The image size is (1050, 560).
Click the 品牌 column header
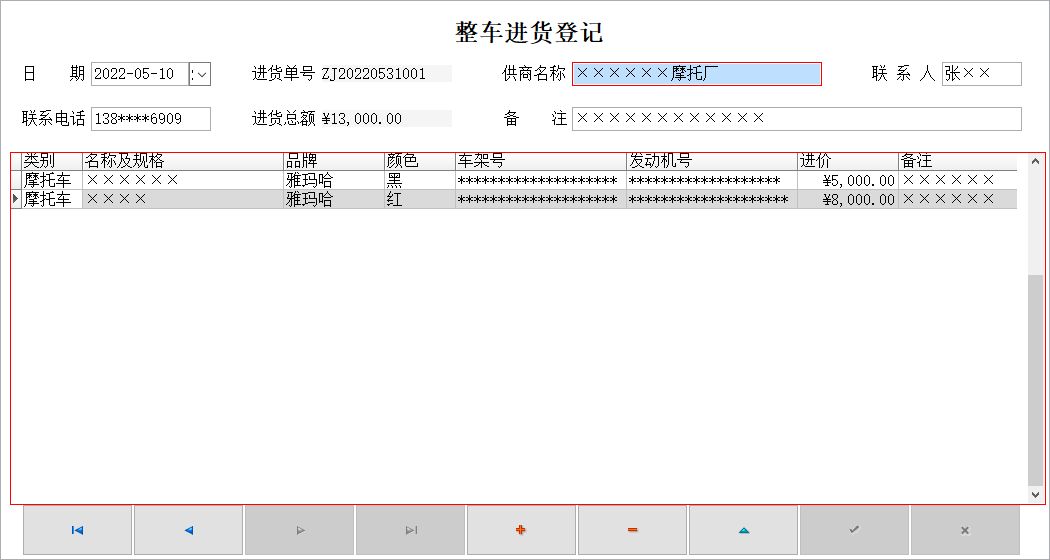334,161
